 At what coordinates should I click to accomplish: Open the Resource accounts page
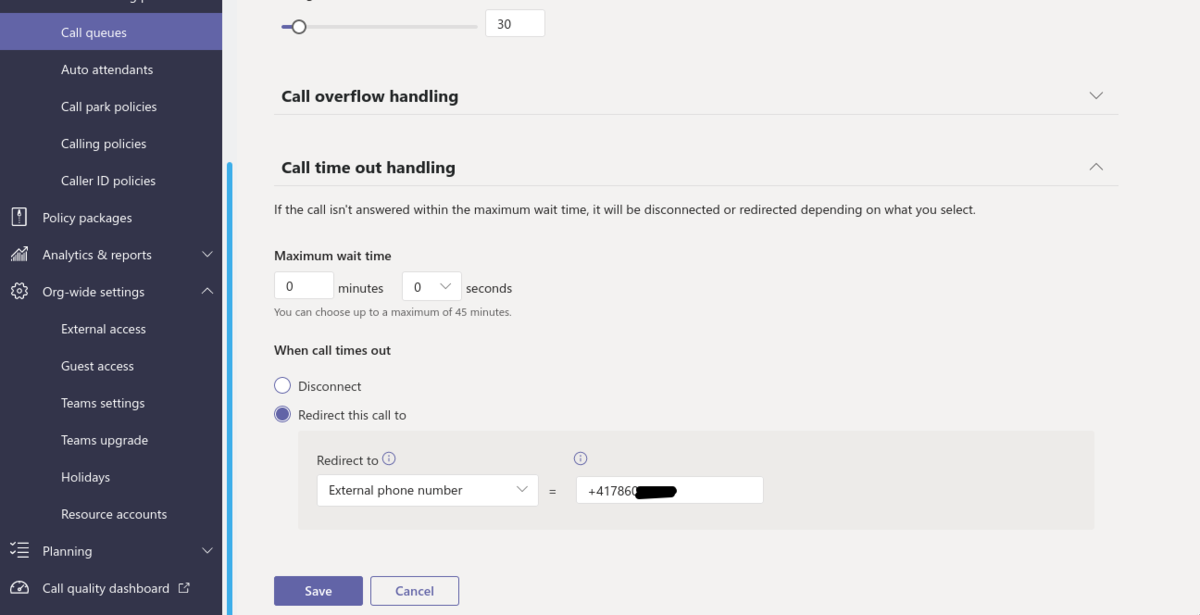tap(114, 513)
